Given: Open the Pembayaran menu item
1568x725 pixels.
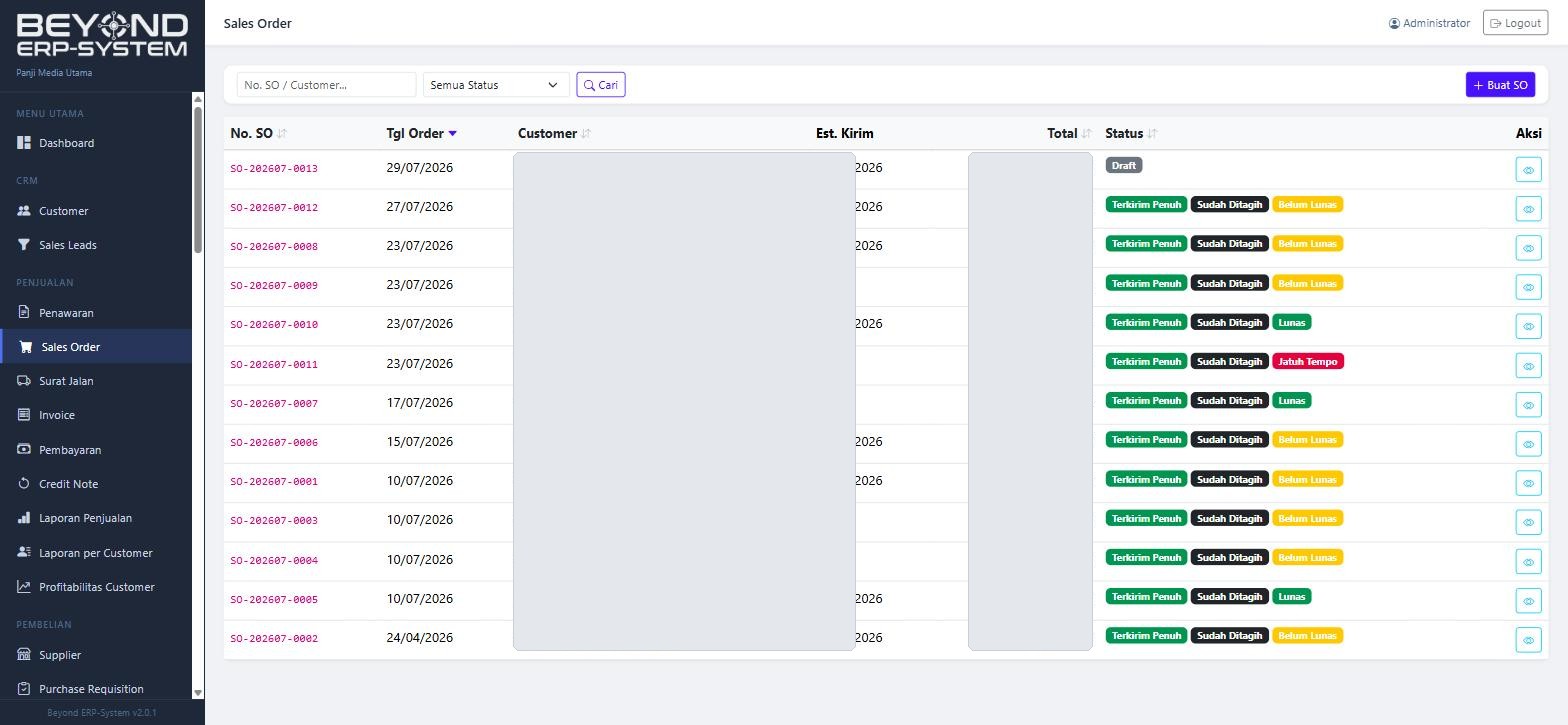Looking at the screenshot, I should coord(96,450).
